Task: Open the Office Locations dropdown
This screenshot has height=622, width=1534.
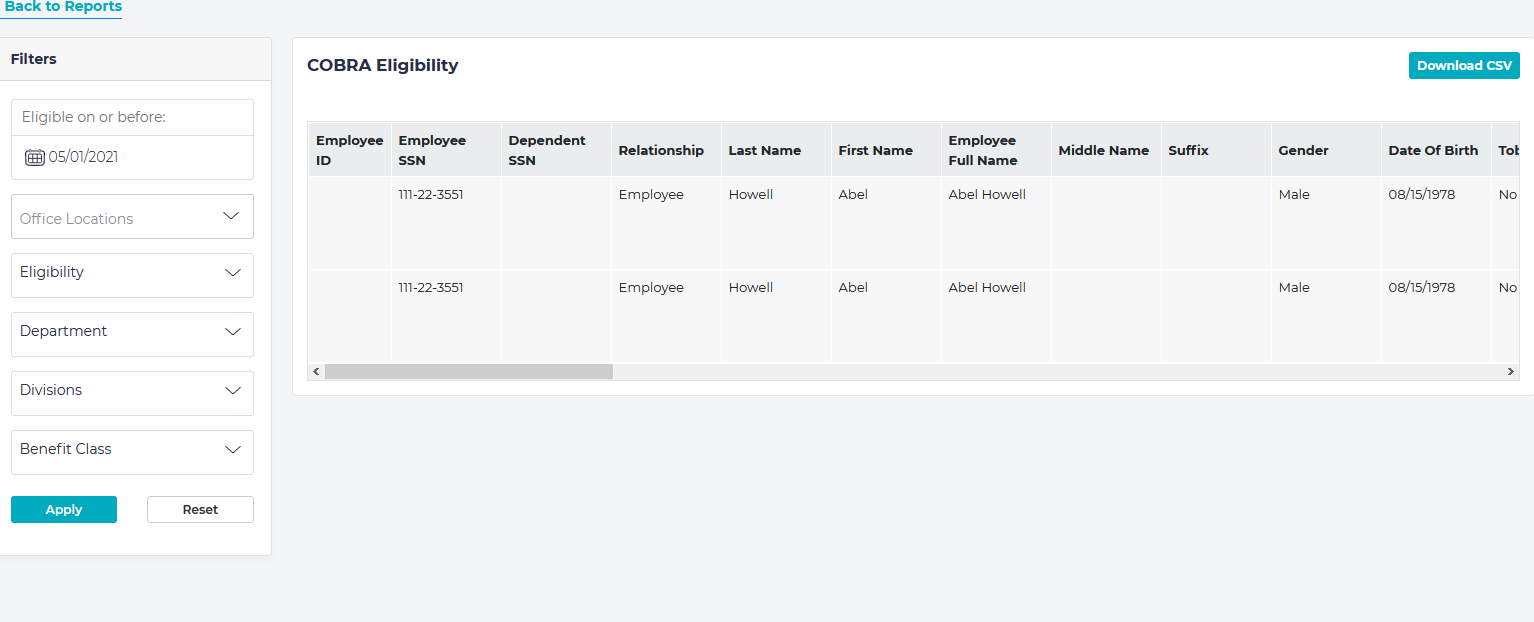Action: (132, 217)
